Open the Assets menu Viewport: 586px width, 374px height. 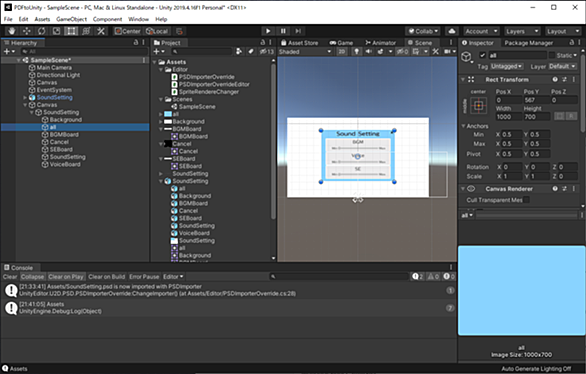click(42, 19)
